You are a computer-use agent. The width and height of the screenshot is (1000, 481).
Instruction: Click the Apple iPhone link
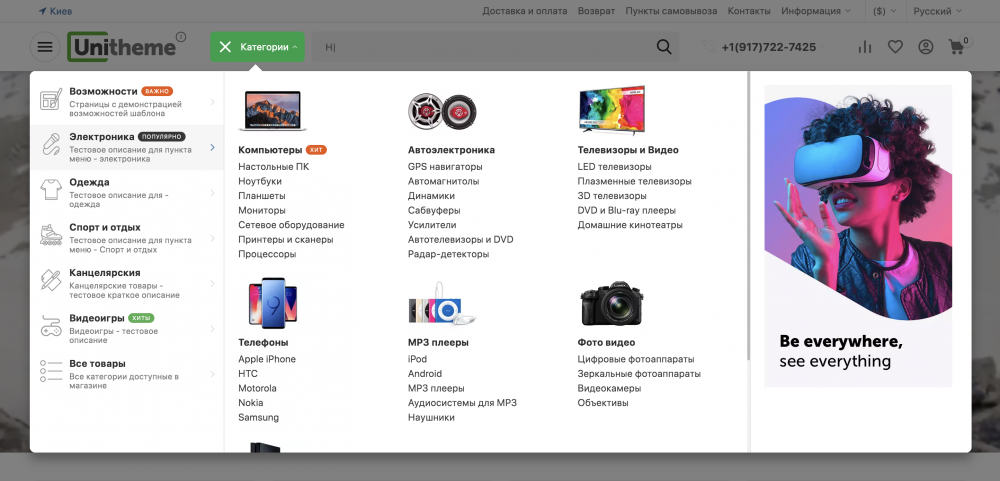(x=267, y=359)
